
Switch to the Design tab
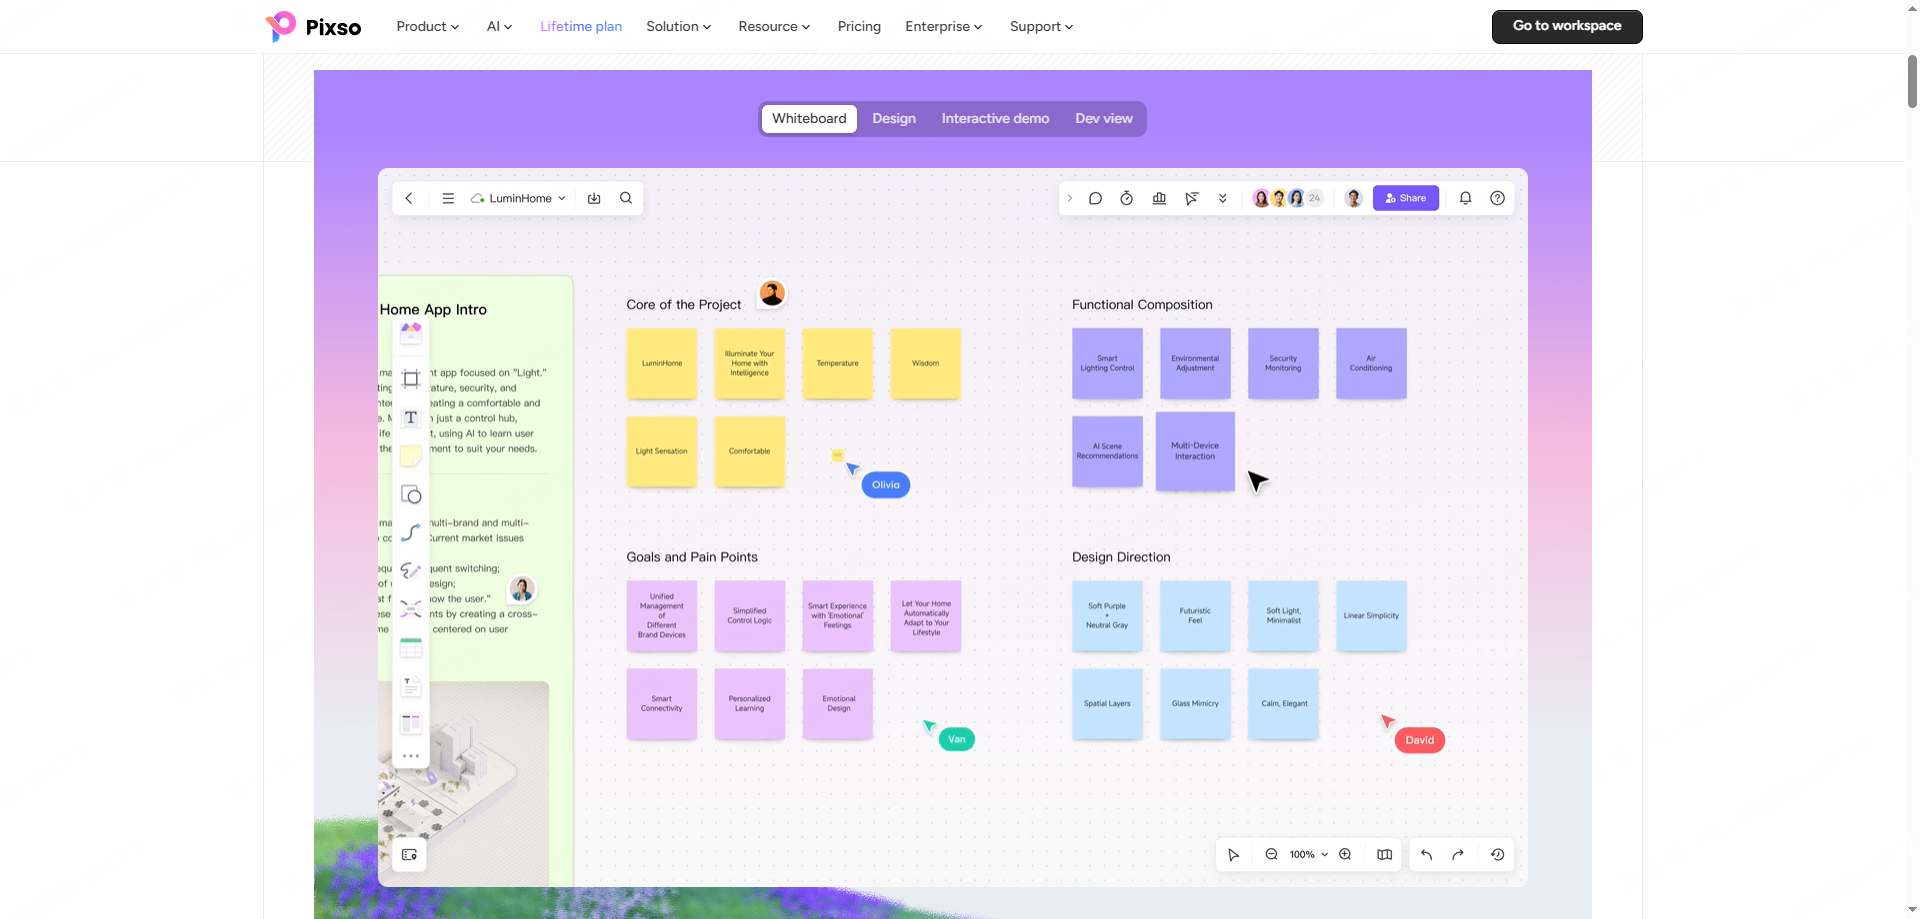pyautogui.click(x=894, y=119)
